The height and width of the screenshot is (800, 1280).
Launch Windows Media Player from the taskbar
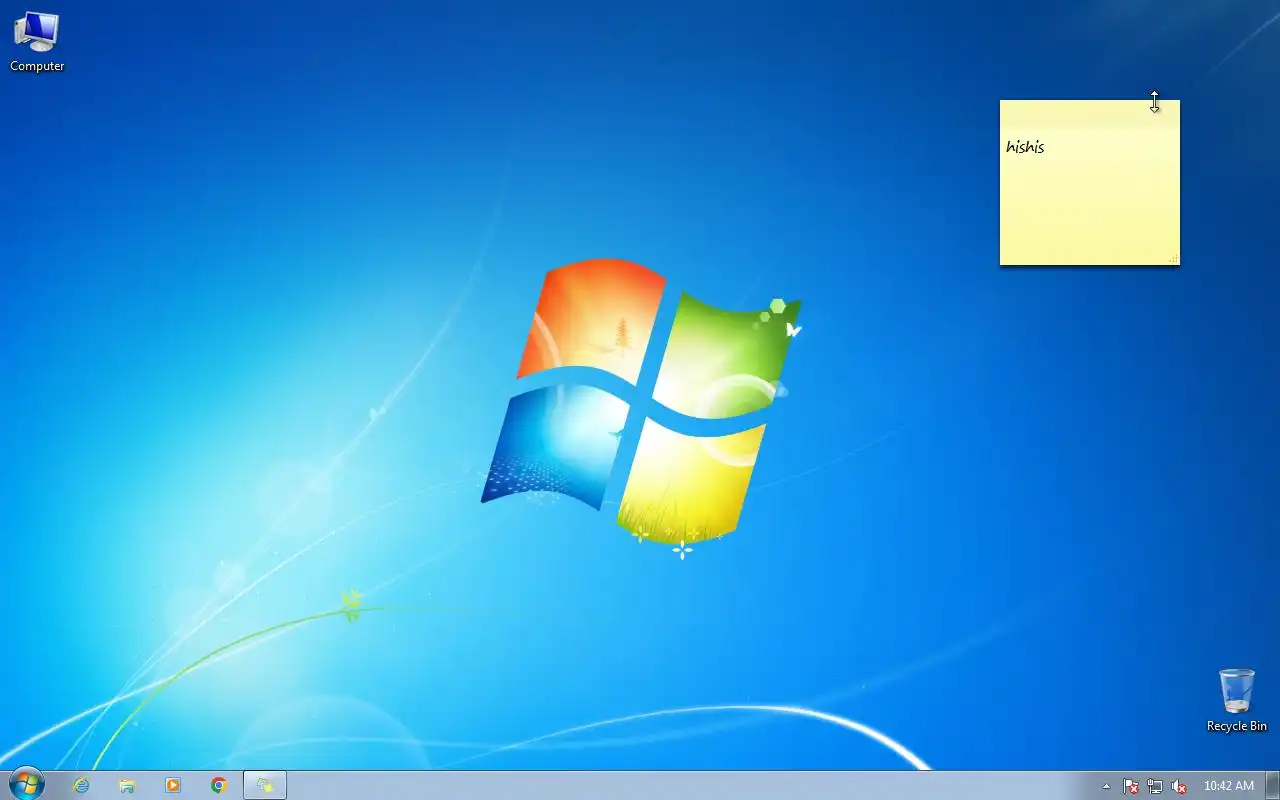click(x=173, y=785)
